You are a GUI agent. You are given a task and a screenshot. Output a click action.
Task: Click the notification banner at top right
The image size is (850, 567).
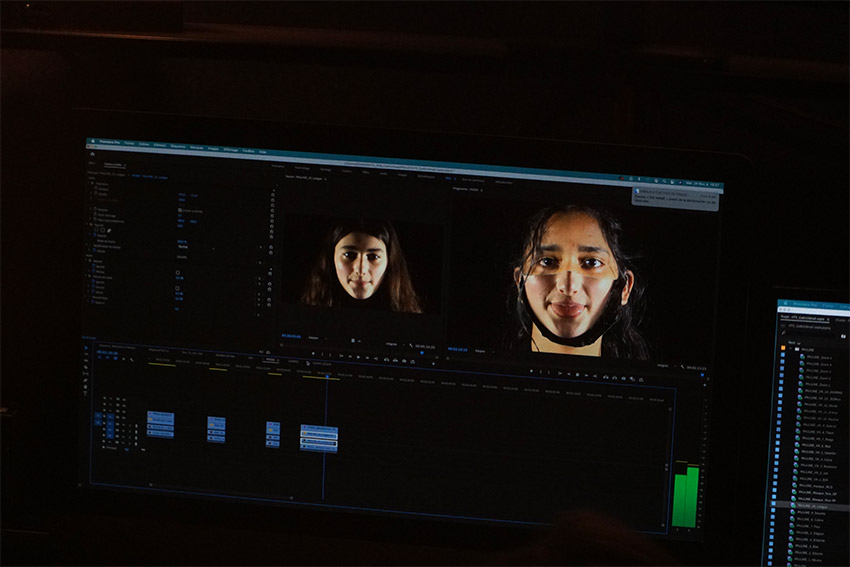(675, 198)
